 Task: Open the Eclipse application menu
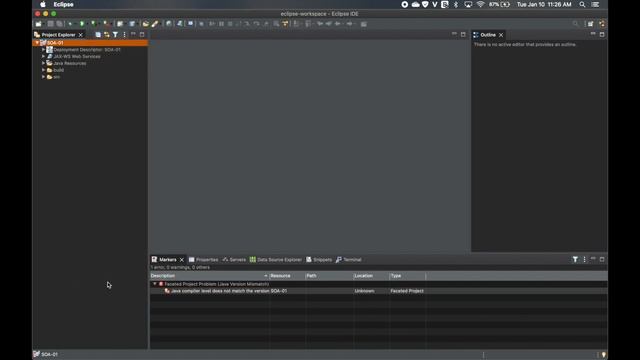[64, 4]
